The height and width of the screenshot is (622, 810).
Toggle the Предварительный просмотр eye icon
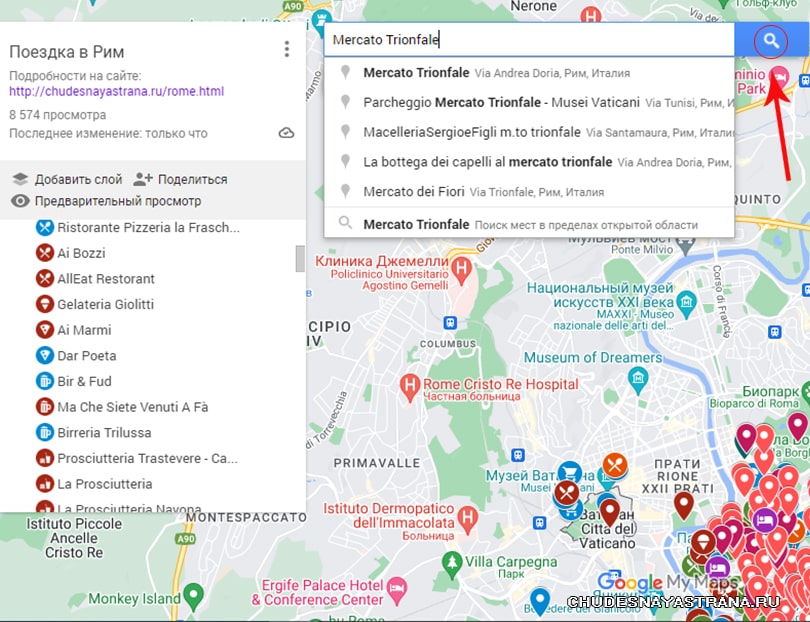[20, 201]
